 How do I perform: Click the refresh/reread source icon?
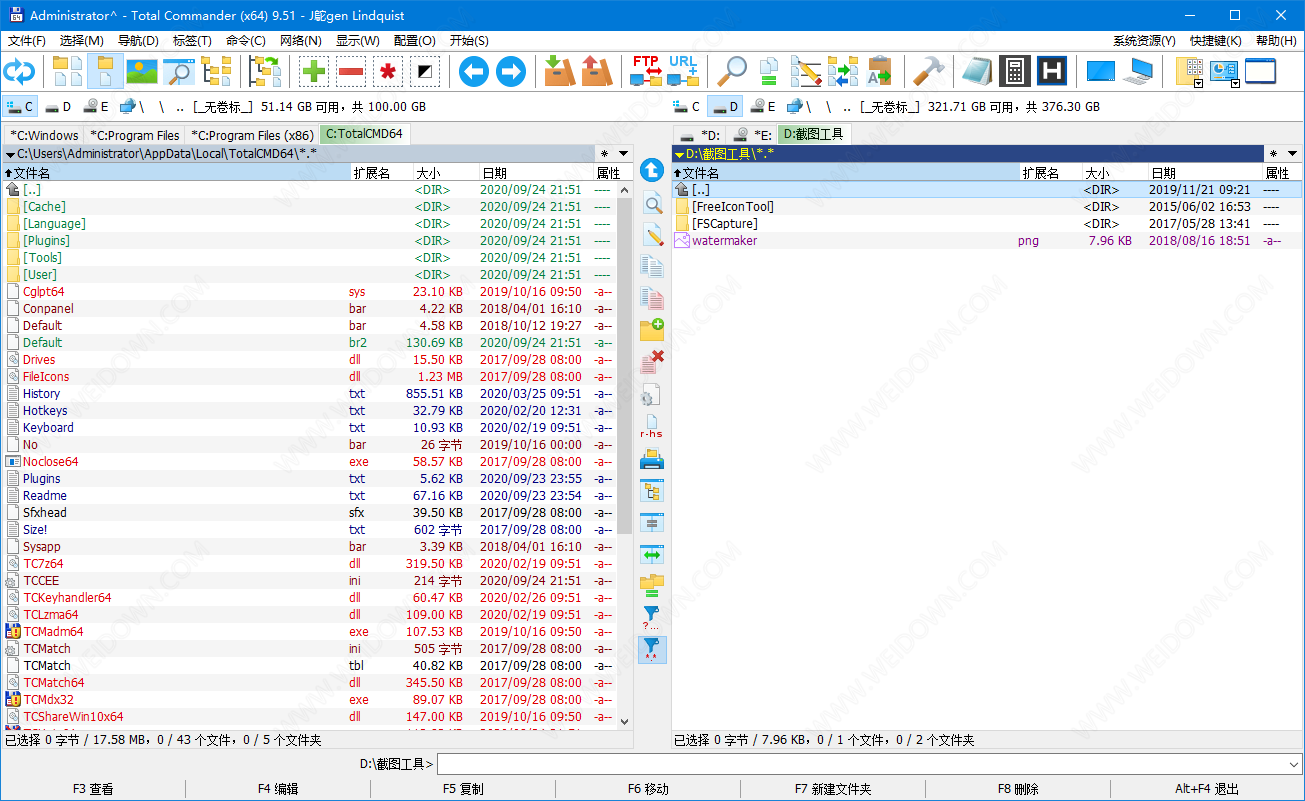(19, 71)
